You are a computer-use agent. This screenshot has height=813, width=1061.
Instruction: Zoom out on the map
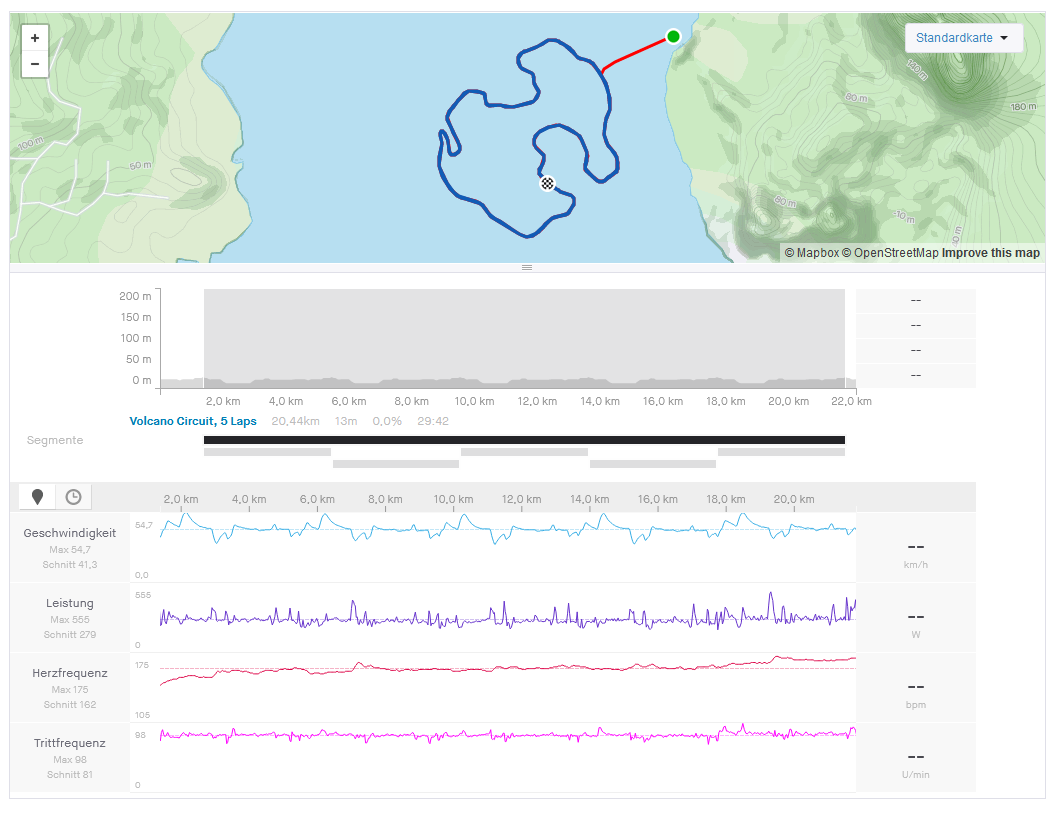(x=35, y=64)
